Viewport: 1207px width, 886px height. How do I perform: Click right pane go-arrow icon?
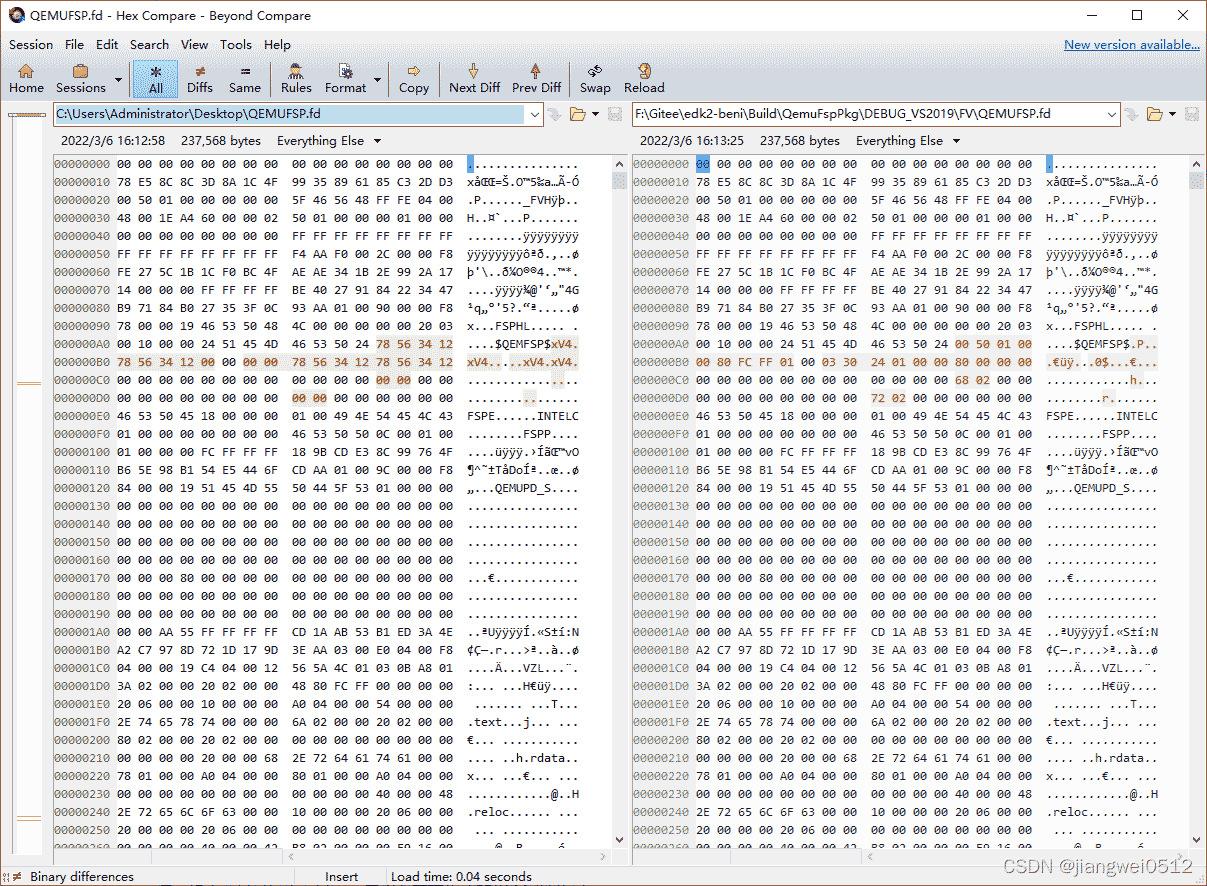coord(1131,114)
